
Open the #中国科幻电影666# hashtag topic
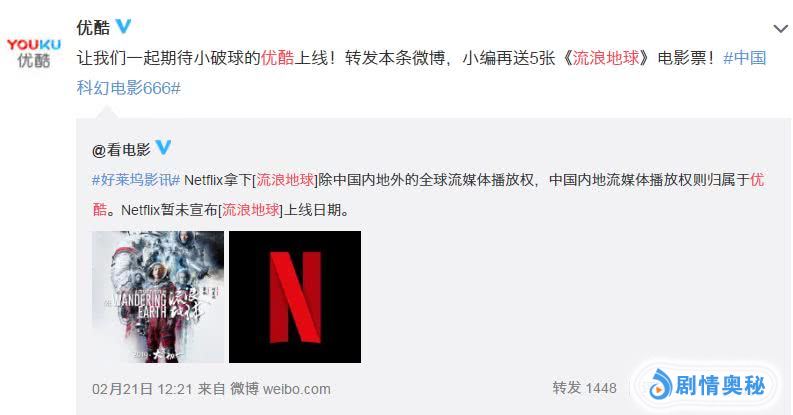421,73
